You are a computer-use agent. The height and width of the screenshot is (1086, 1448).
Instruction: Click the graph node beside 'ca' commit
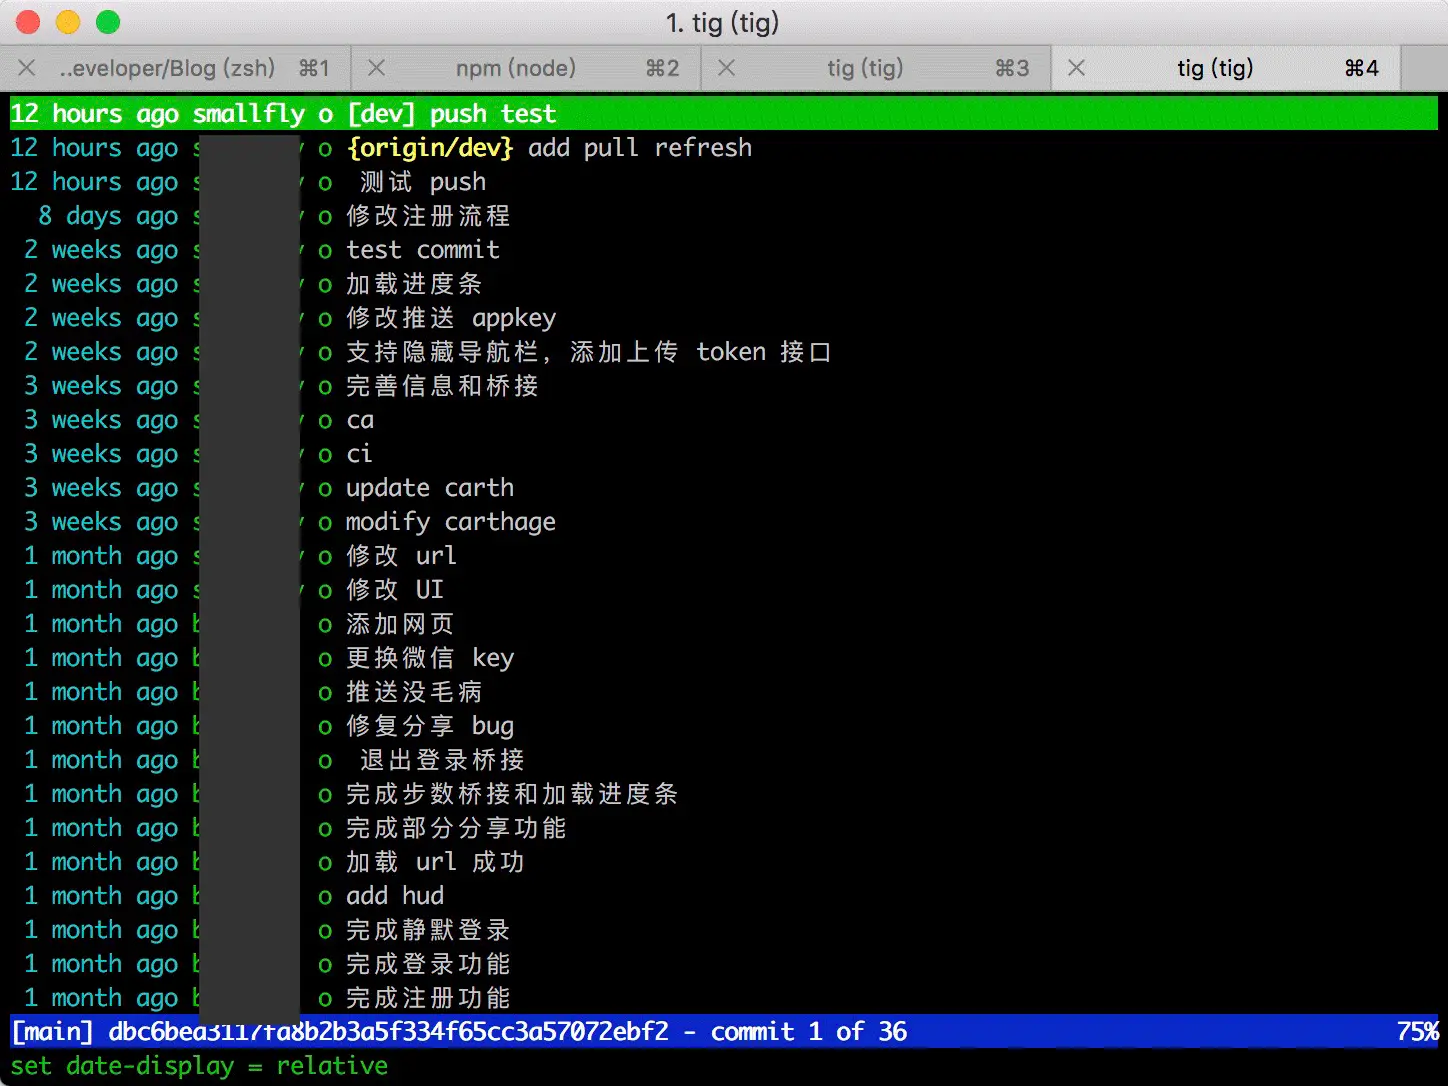325,420
